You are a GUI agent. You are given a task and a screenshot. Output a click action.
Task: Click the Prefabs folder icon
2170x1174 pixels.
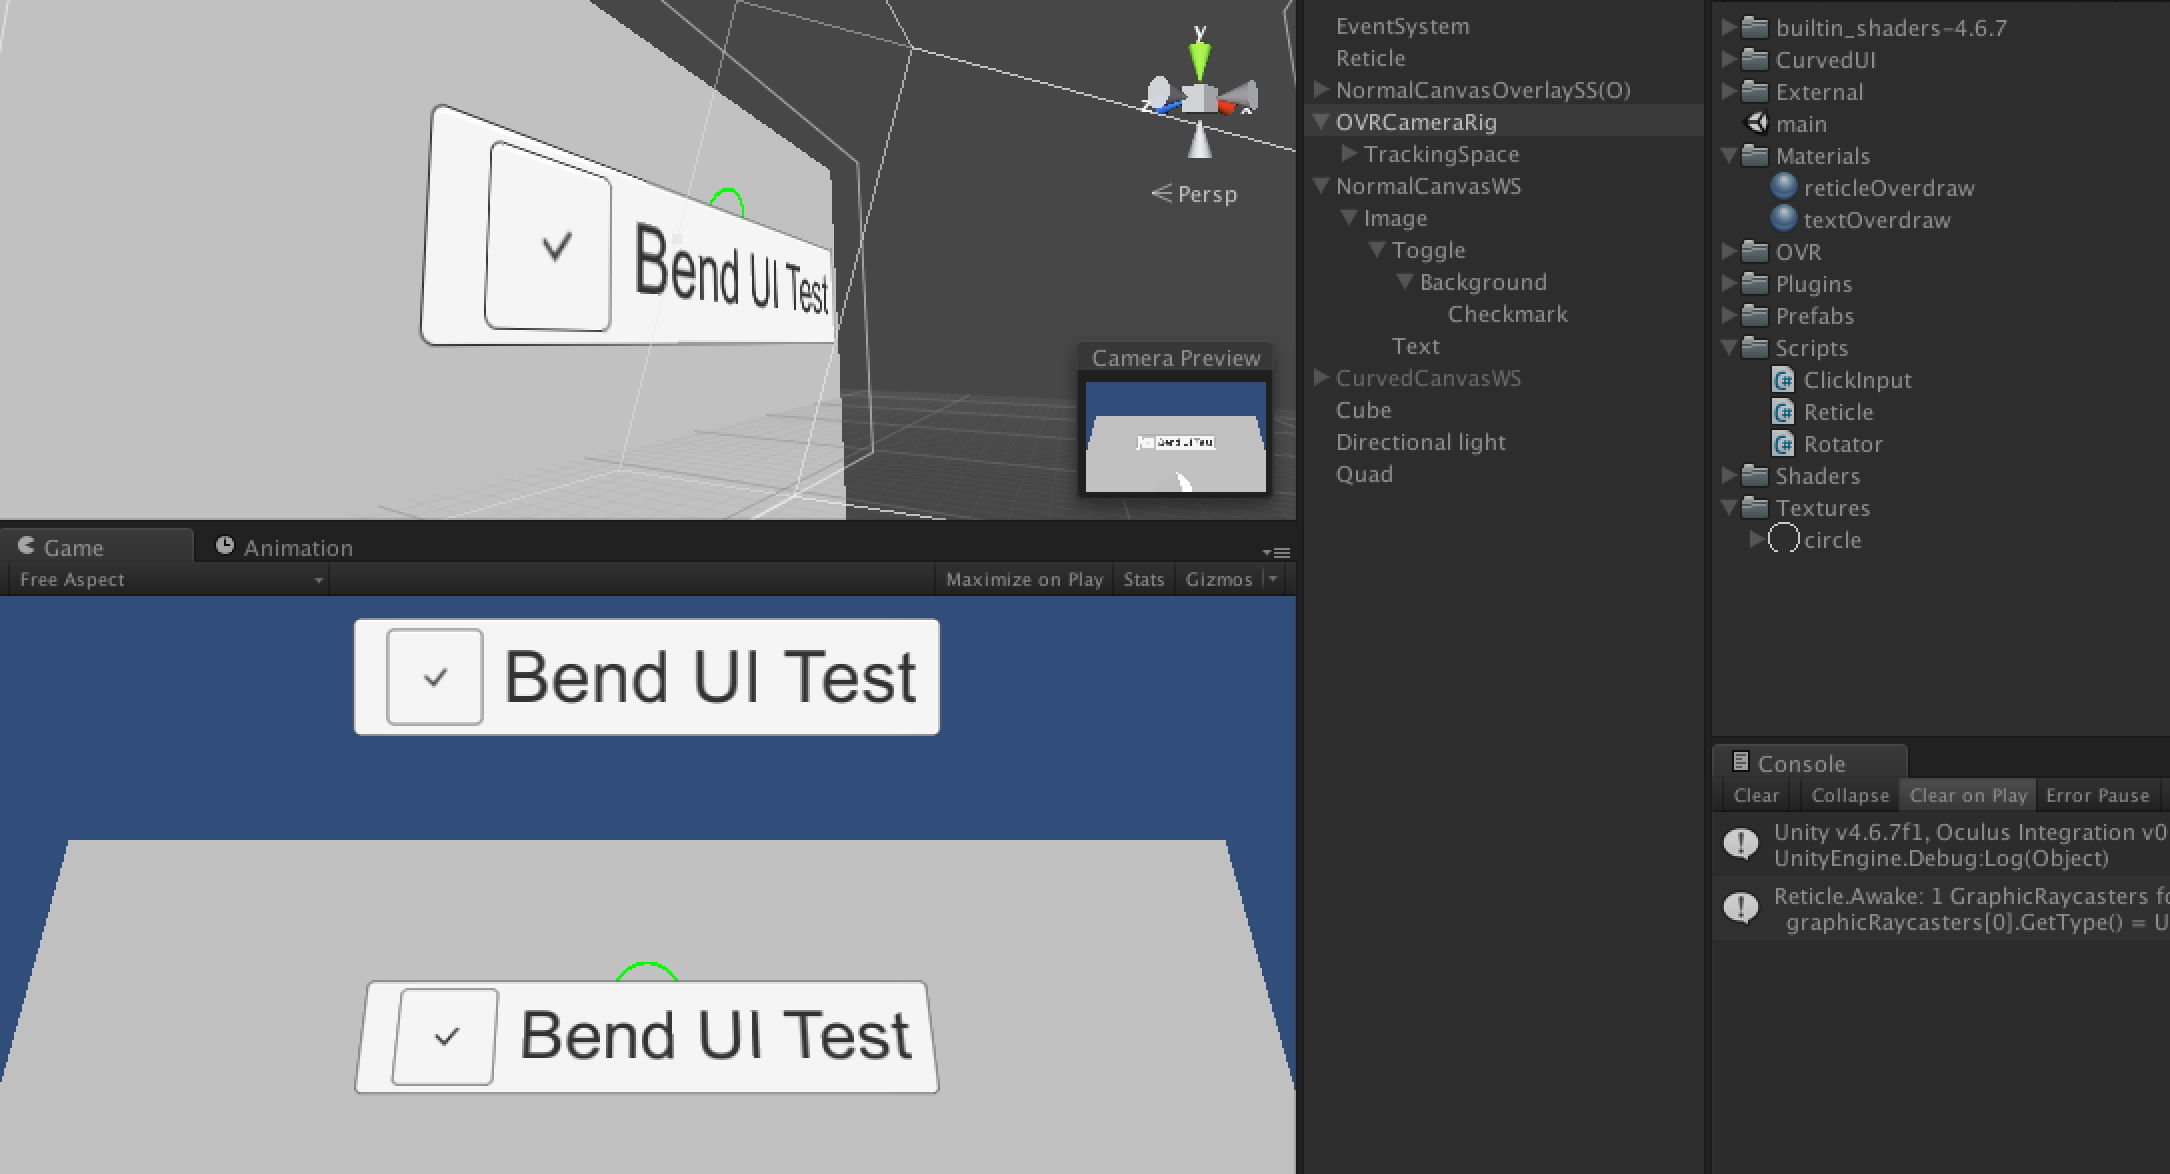[1755, 315]
